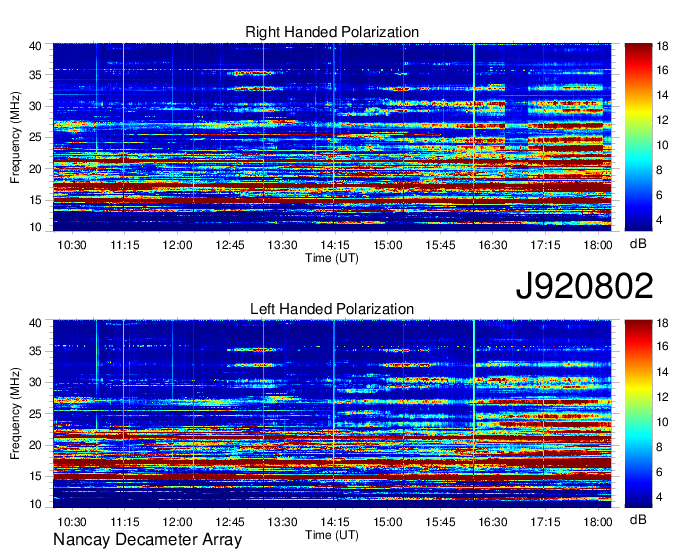Image resolution: width=680 pixels, height=552 pixels.
Task: Click the J920802 observation label
Action: (584, 286)
